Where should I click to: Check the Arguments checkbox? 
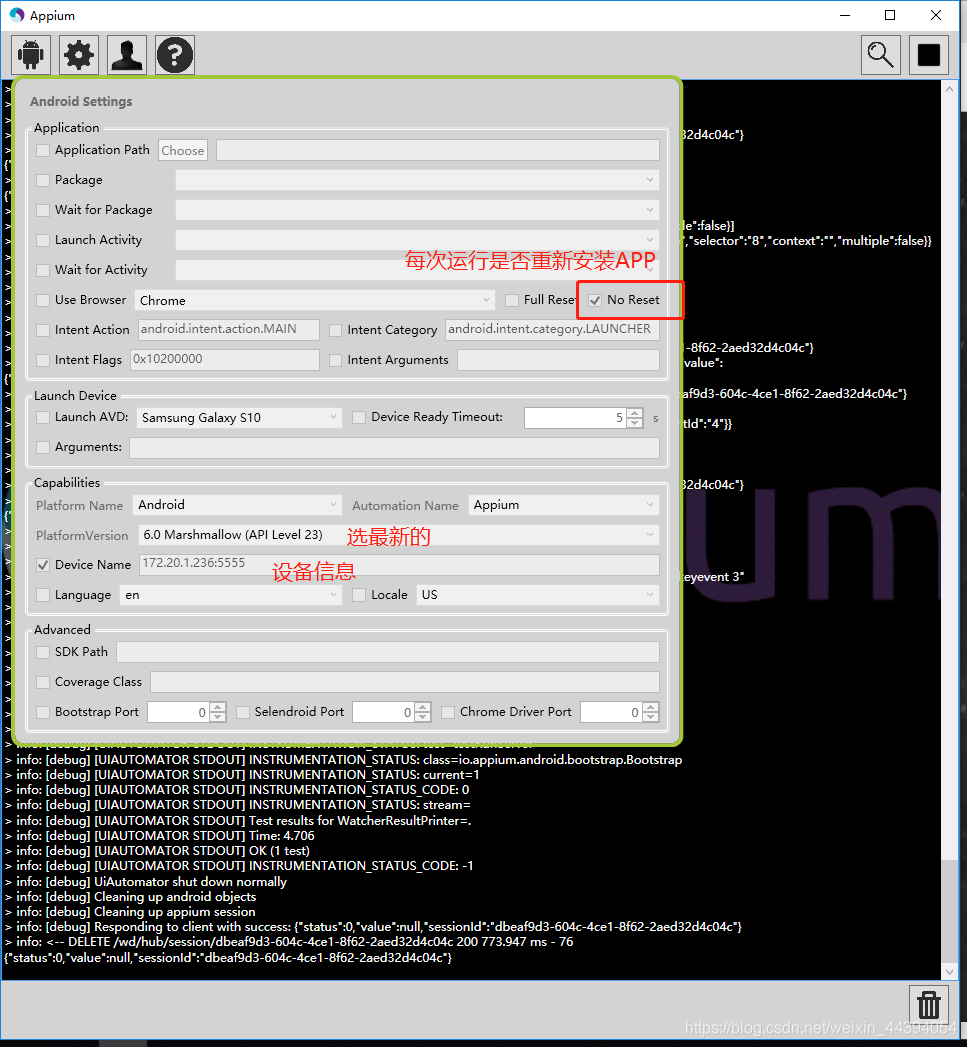coord(43,447)
